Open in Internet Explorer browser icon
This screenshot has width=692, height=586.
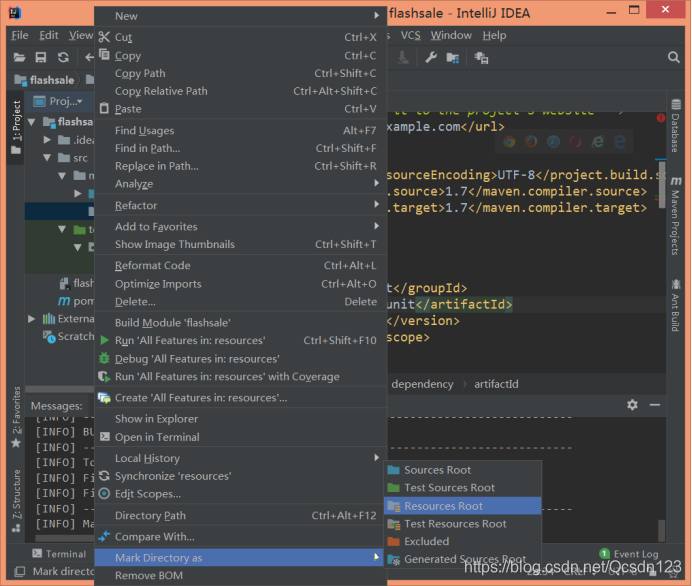(x=598, y=142)
